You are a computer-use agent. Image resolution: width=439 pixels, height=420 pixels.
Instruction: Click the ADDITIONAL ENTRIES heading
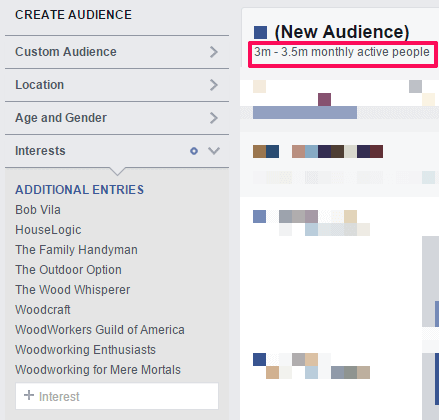tap(80, 190)
